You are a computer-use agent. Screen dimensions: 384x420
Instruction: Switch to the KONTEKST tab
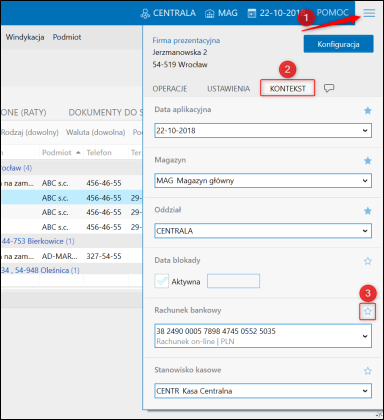point(287,89)
